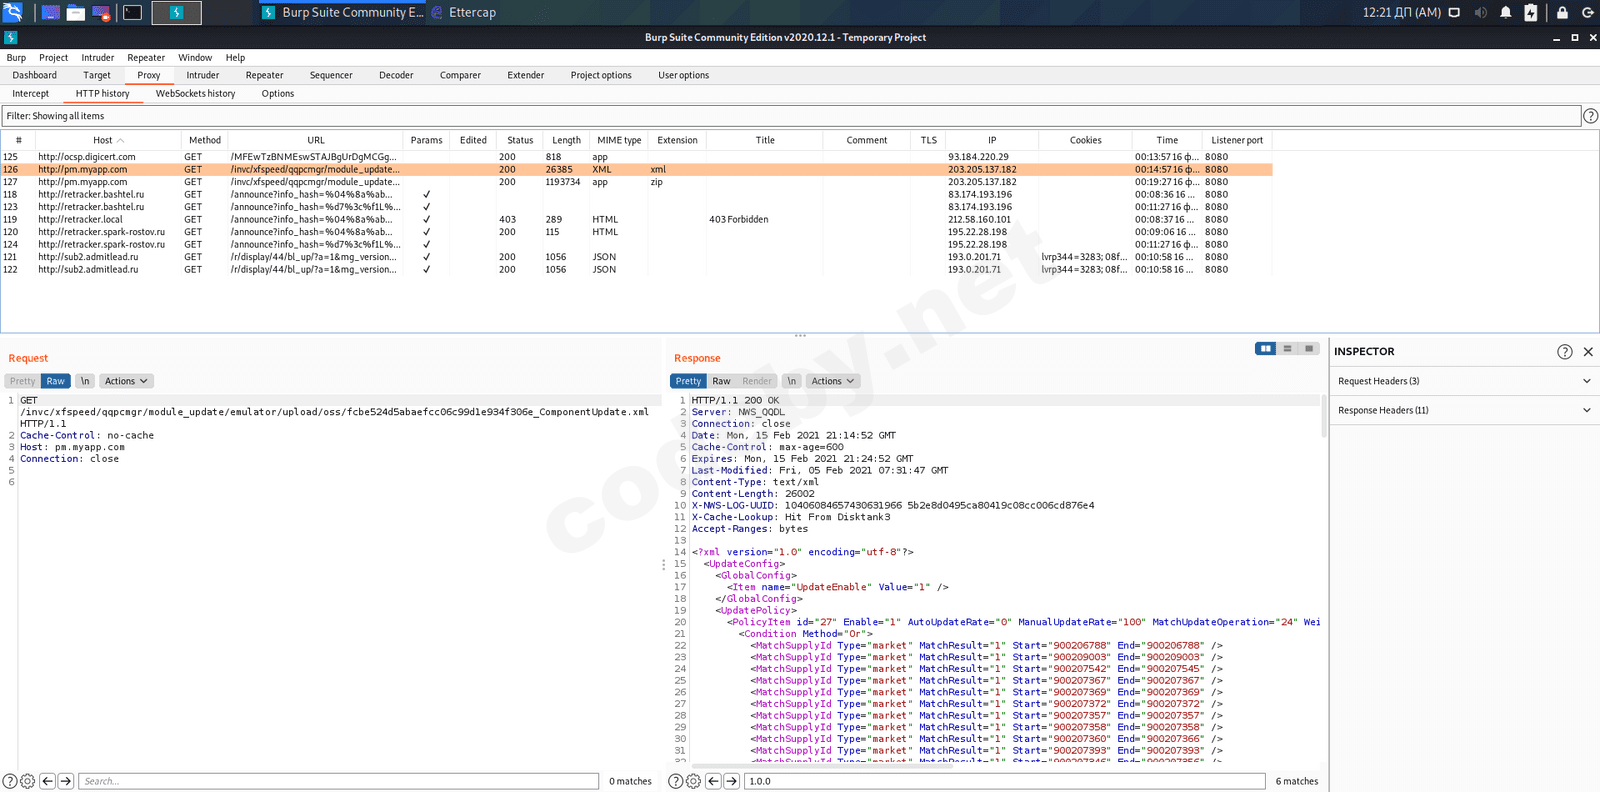Click the request search input field
The height and width of the screenshot is (792, 1600).
(x=338, y=781)
